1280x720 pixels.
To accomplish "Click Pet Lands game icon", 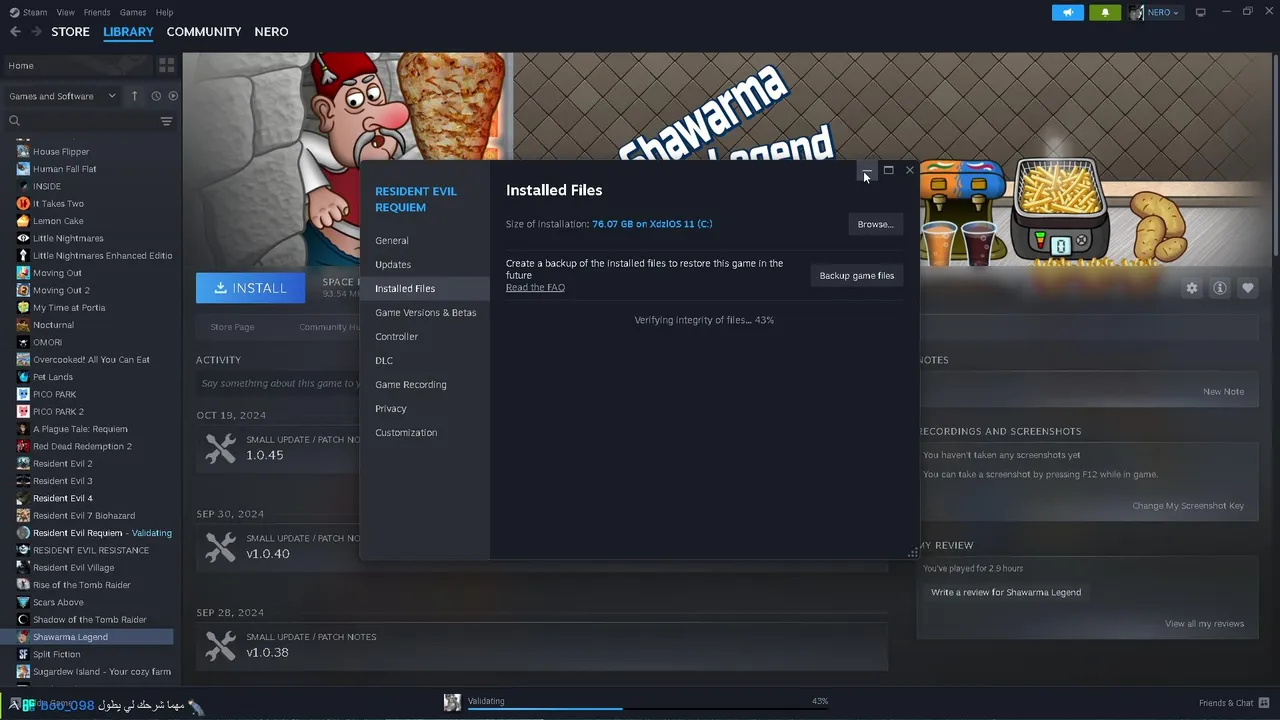I will (x=23, y=377).
